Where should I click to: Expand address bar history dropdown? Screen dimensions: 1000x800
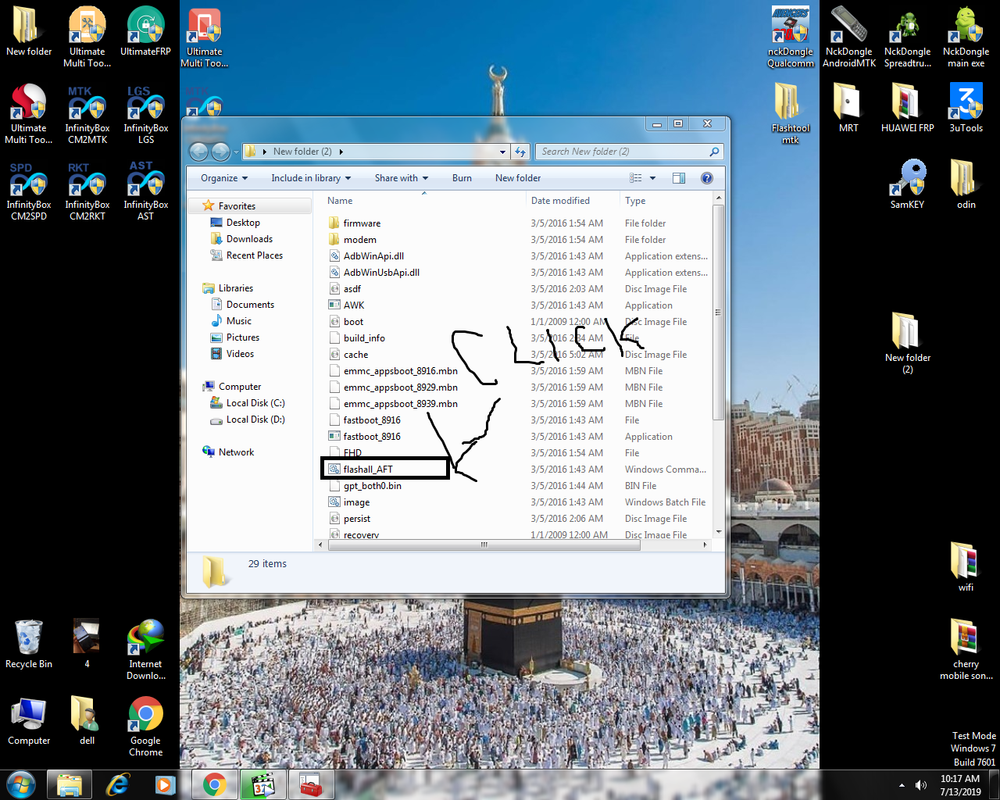point(503,152)
